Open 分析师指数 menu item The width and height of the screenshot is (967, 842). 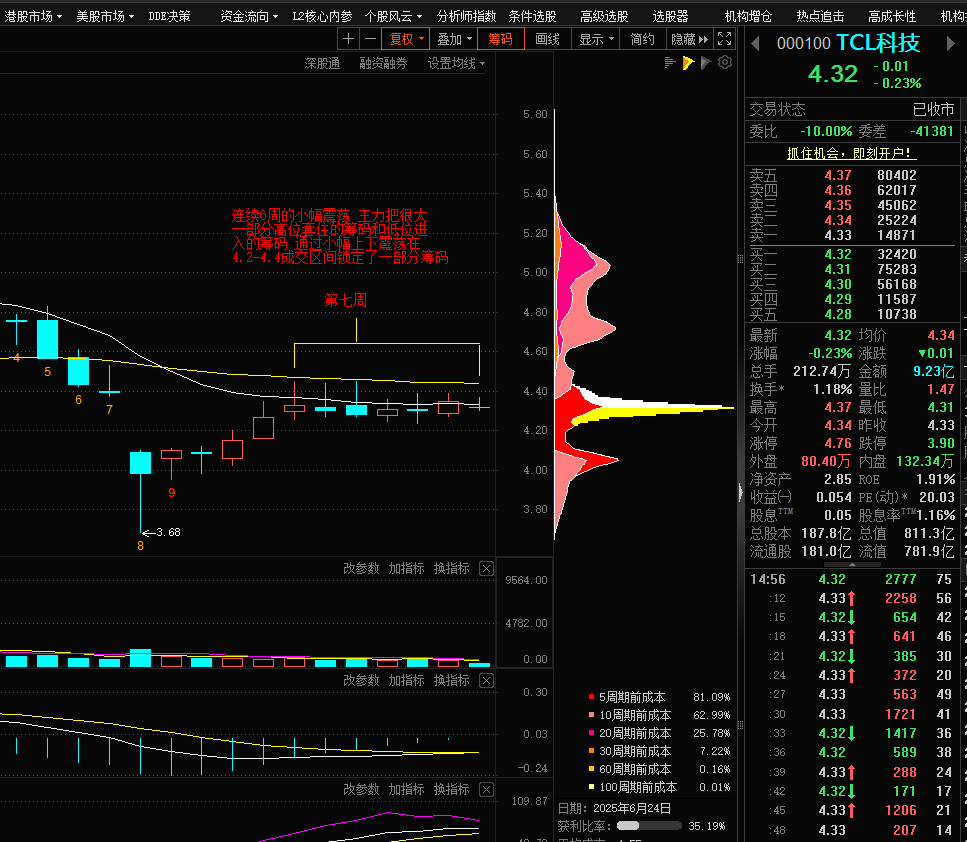tap(466, 16)
